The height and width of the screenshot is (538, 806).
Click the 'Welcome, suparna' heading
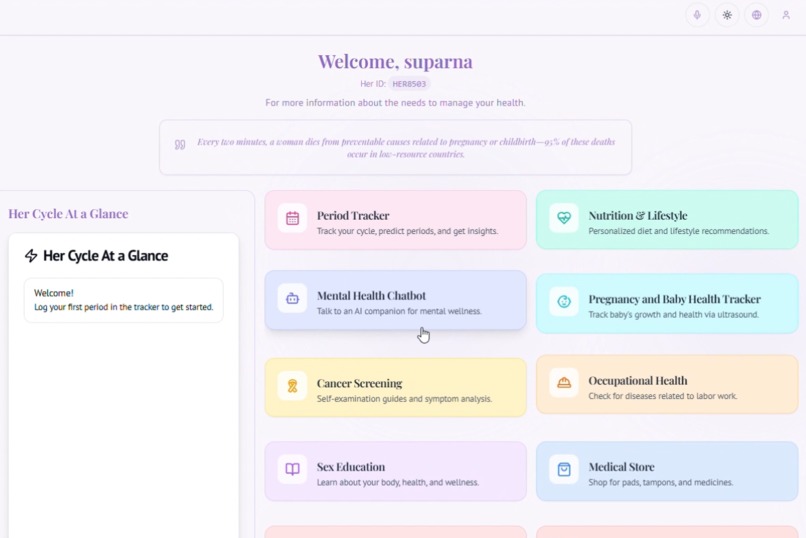tap(395, 61)
